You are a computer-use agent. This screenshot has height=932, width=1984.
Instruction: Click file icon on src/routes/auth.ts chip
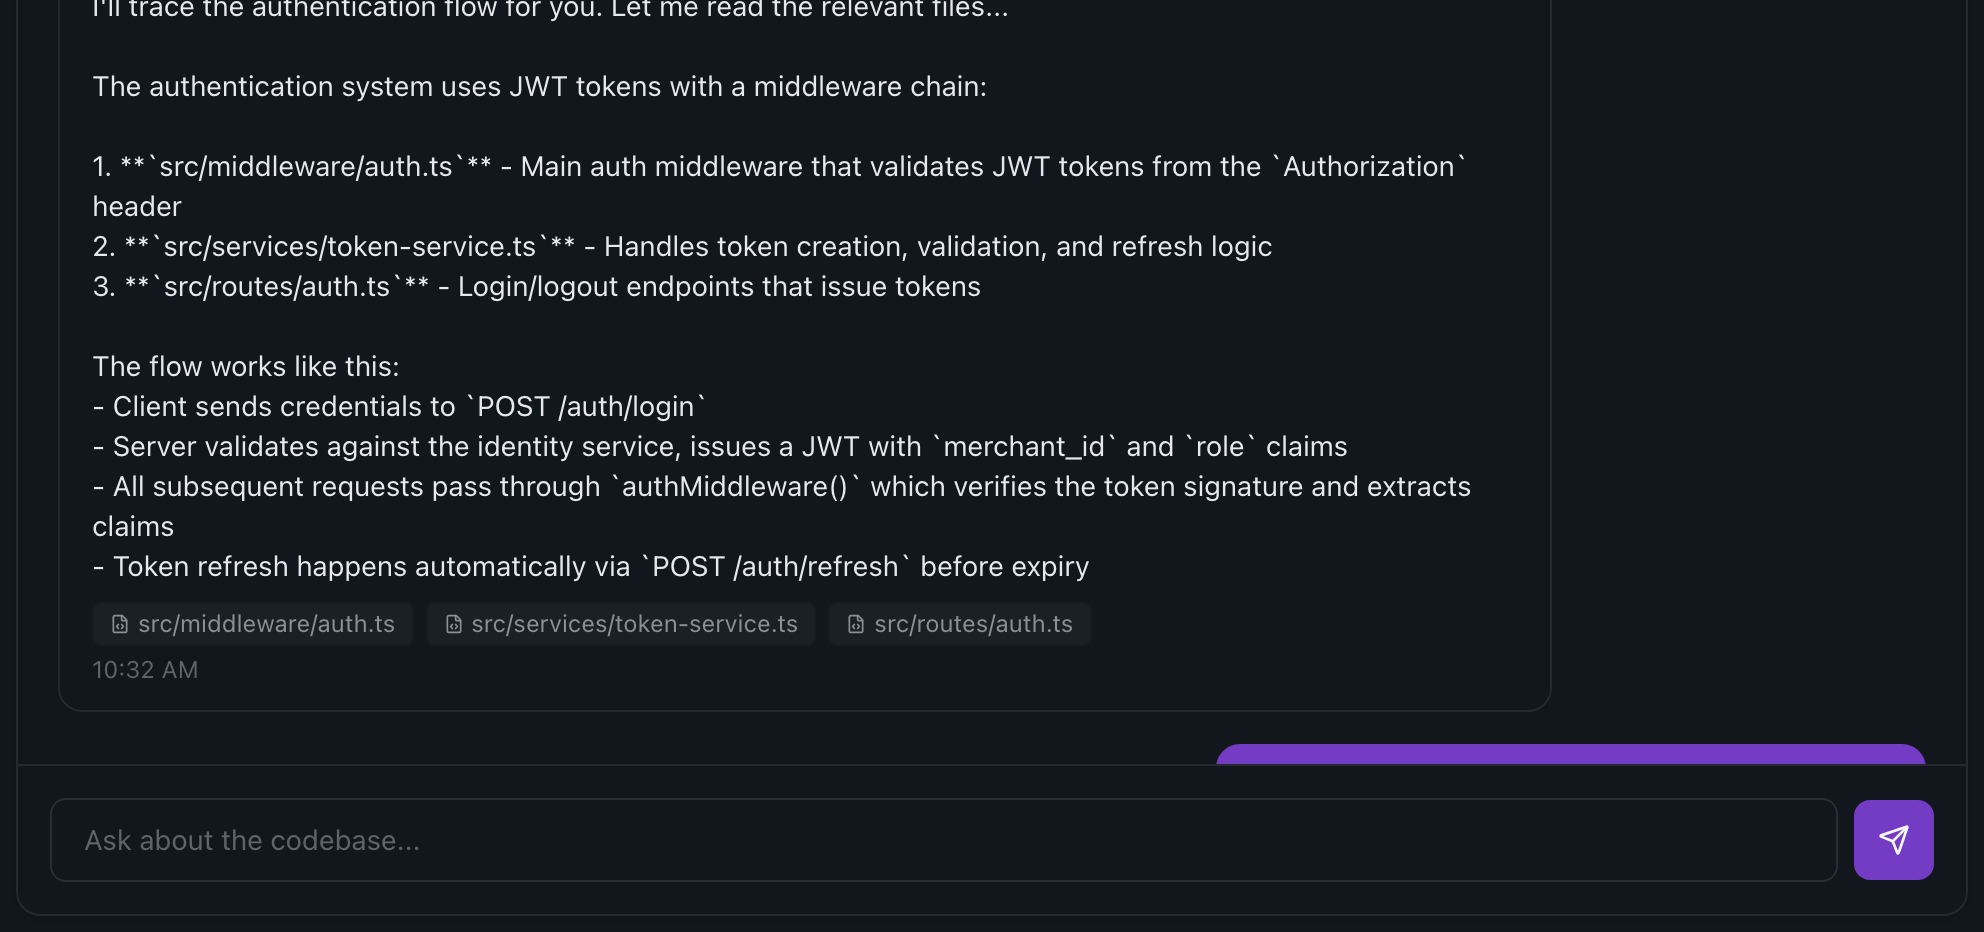pos(856,624)
